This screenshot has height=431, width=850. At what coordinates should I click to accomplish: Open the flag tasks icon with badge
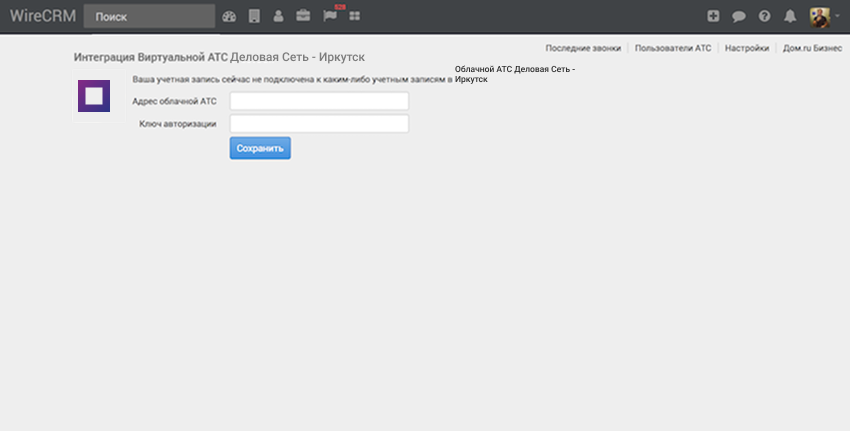[330, 16]
